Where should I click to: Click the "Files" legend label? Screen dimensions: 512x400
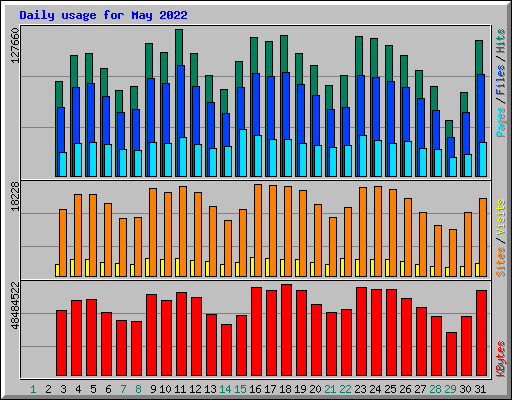[x=500, y=80]
